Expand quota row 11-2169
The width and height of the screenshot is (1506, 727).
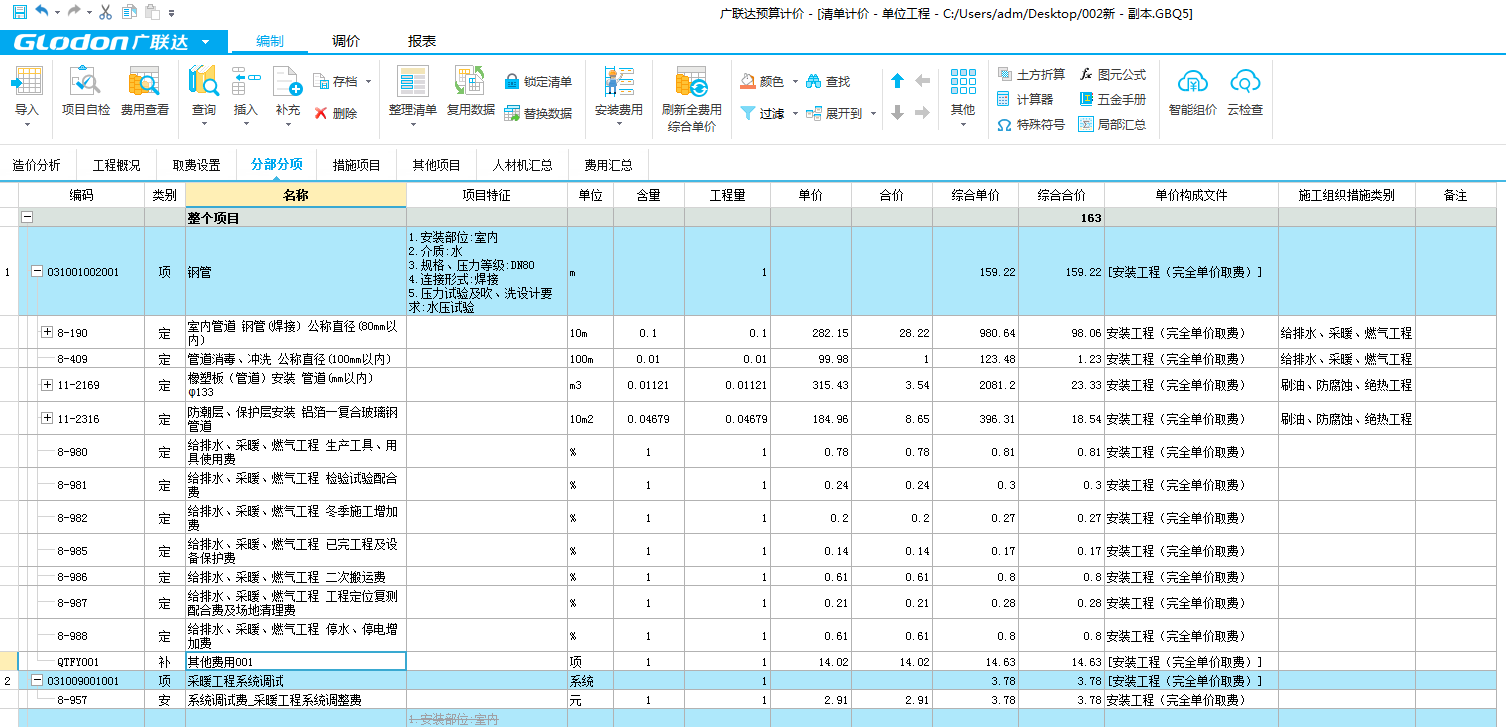tap(47, 384)
